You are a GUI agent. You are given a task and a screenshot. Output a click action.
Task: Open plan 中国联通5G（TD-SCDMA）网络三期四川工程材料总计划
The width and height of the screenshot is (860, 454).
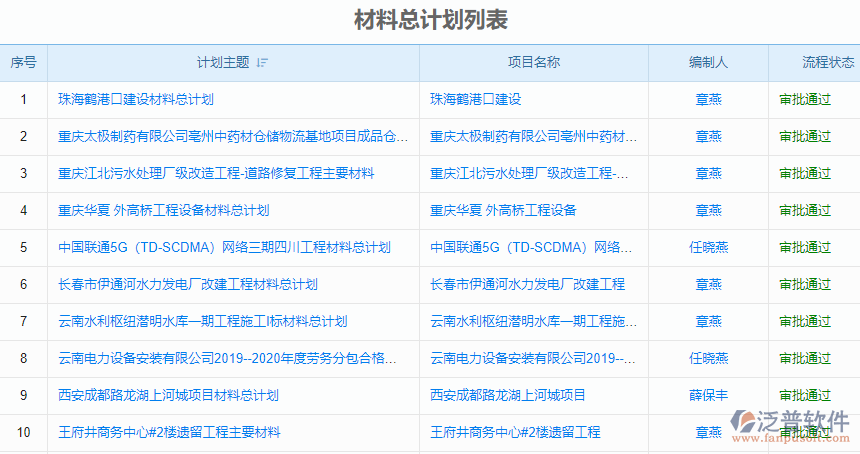224,247
